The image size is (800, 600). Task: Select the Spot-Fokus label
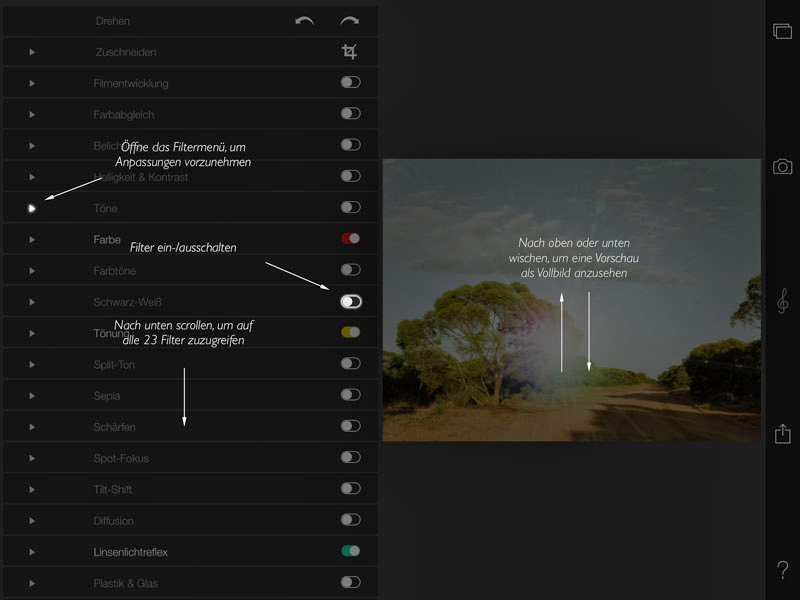[121, 458]
